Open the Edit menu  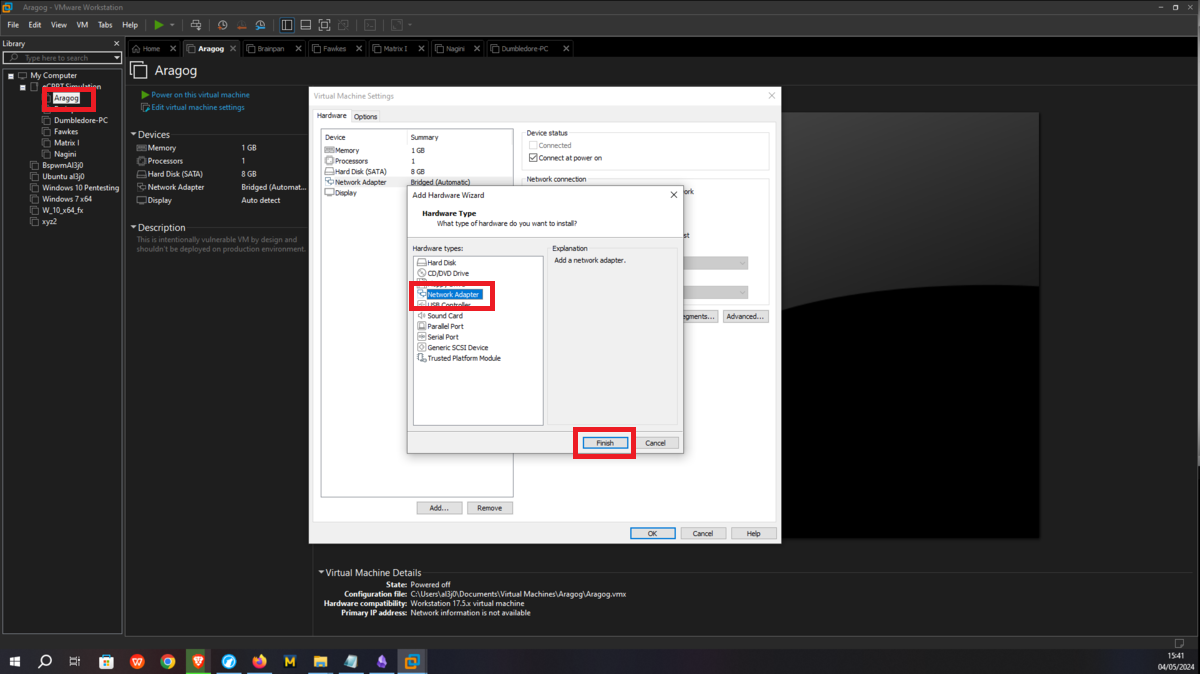tap(35, 24)
